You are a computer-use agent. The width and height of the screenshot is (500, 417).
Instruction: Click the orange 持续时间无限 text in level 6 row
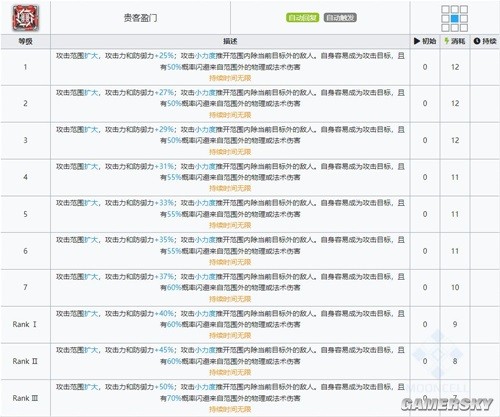coord(230,262)
